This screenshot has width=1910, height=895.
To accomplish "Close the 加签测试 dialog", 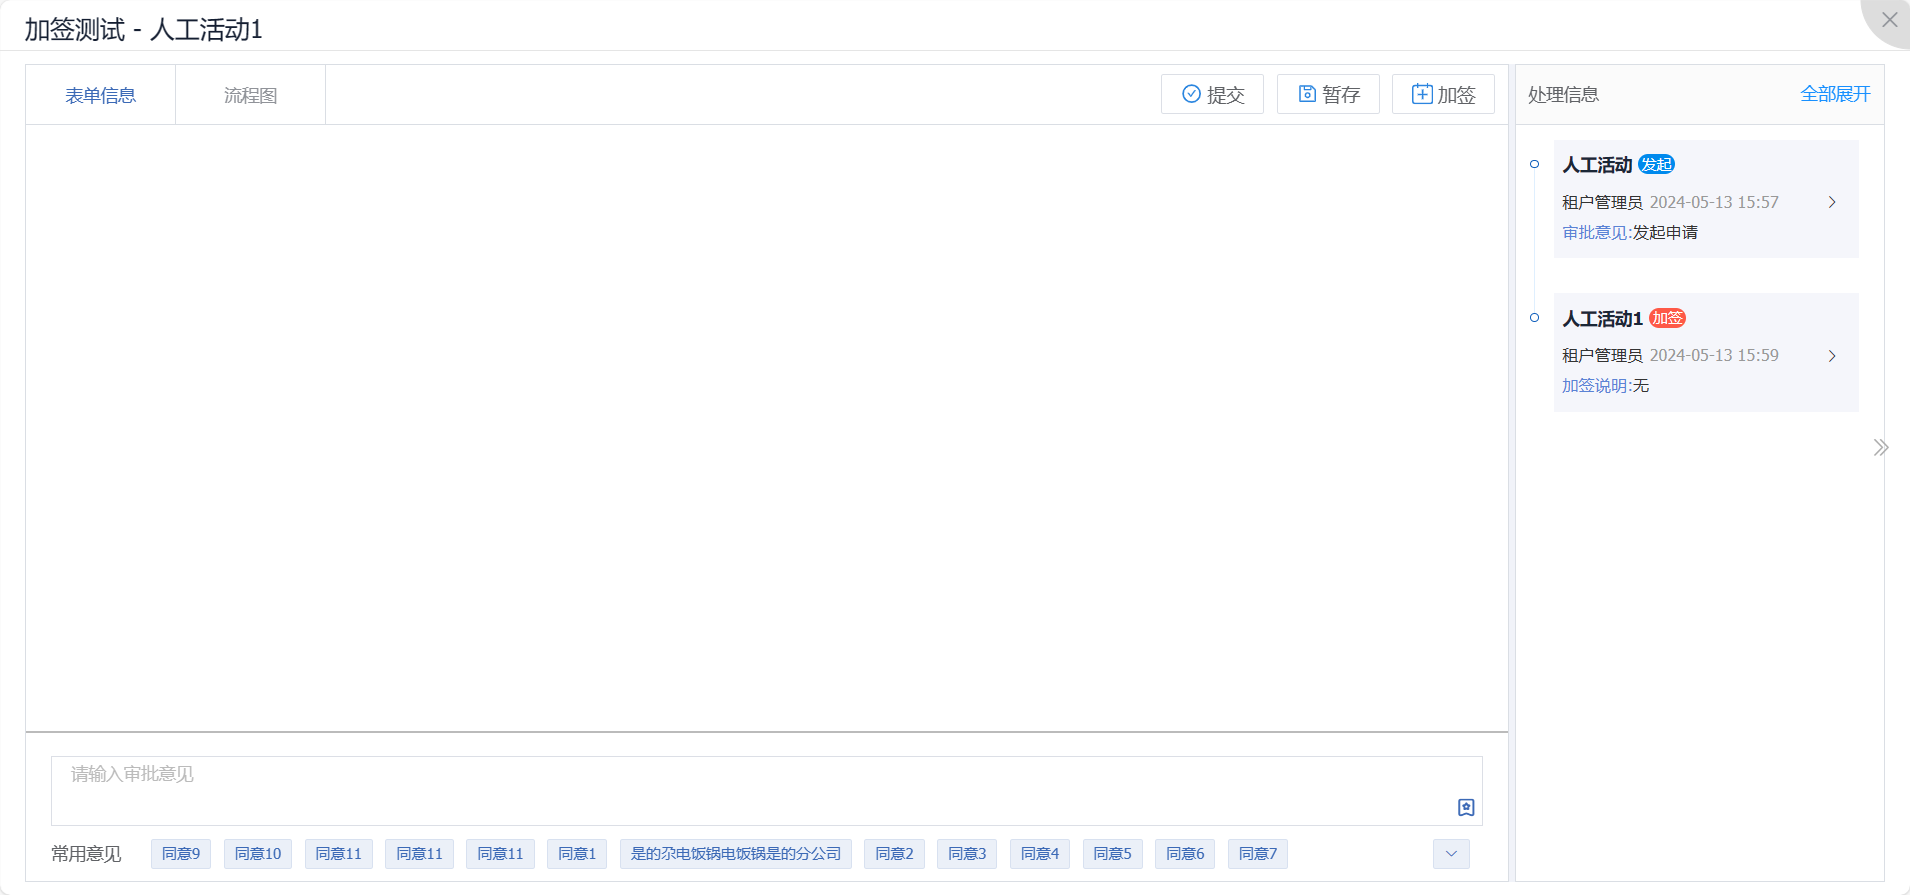I will tap(1888, 20).
